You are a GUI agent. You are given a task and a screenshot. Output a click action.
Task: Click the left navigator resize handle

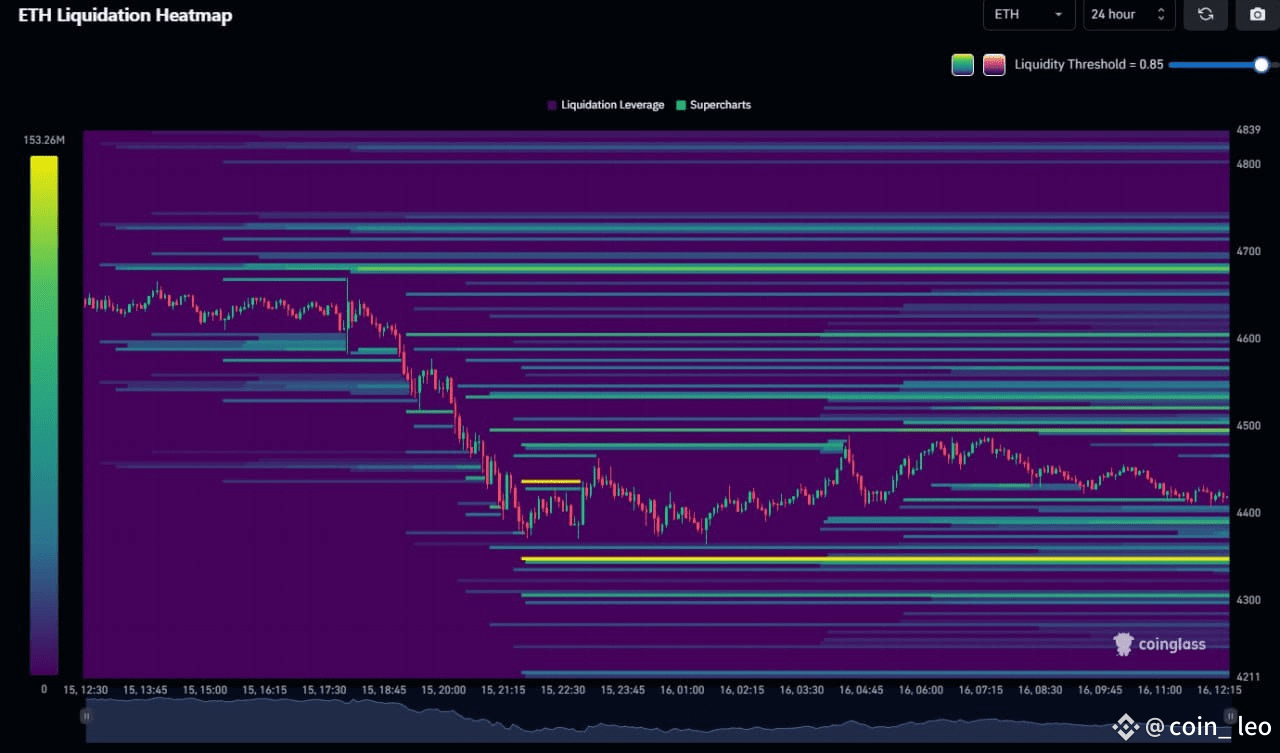tap(87, 717)
